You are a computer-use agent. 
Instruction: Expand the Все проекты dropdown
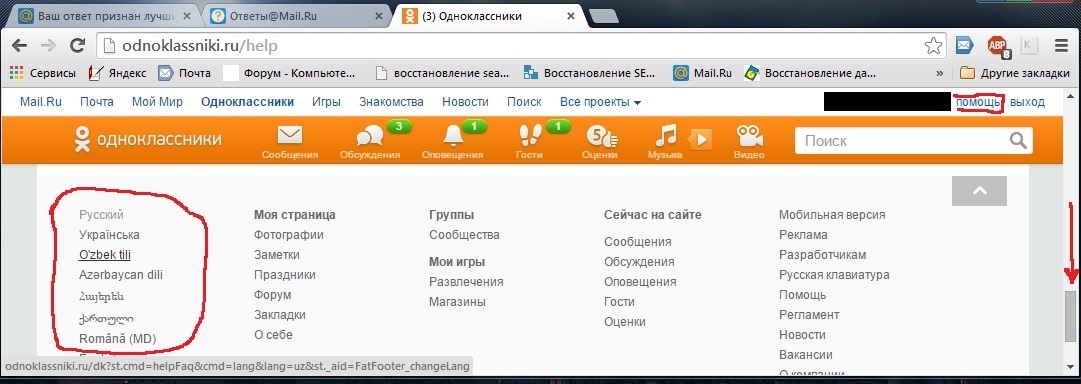pos(600,102)
